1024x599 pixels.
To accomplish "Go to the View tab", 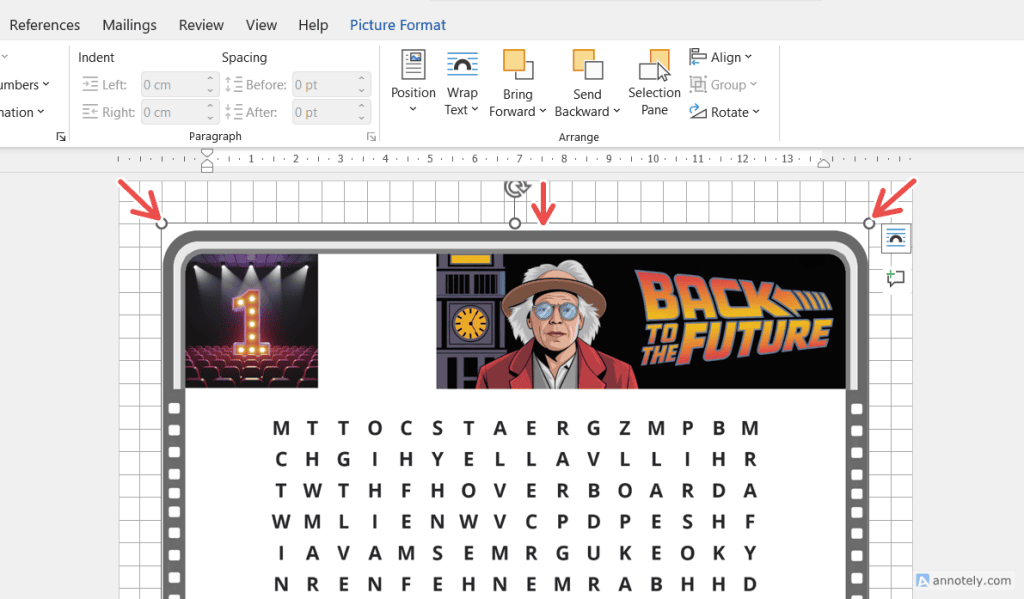I will point(261,25).
